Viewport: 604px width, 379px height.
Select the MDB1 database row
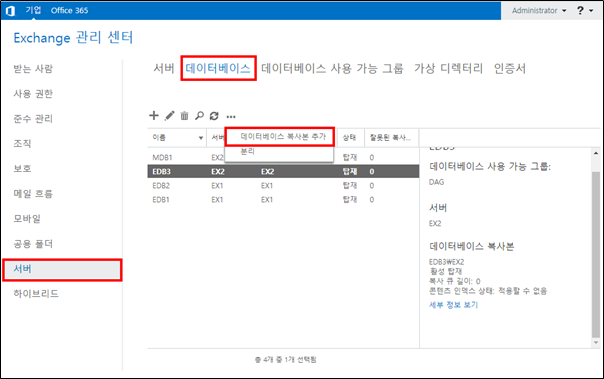pos(283,157)
